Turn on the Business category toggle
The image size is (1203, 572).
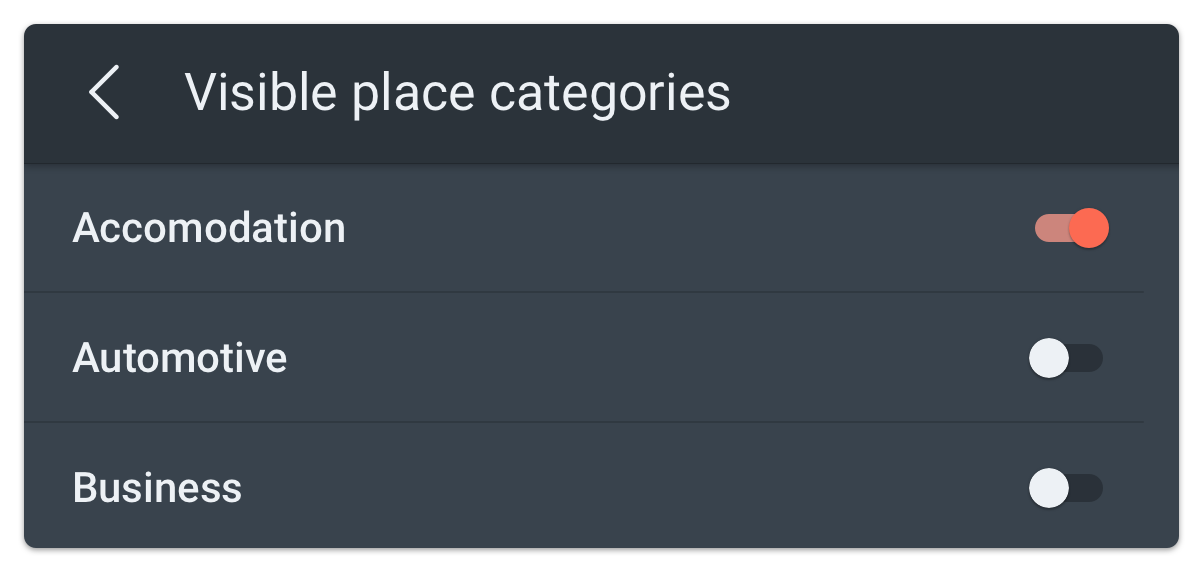click(x=1065, y=488)
